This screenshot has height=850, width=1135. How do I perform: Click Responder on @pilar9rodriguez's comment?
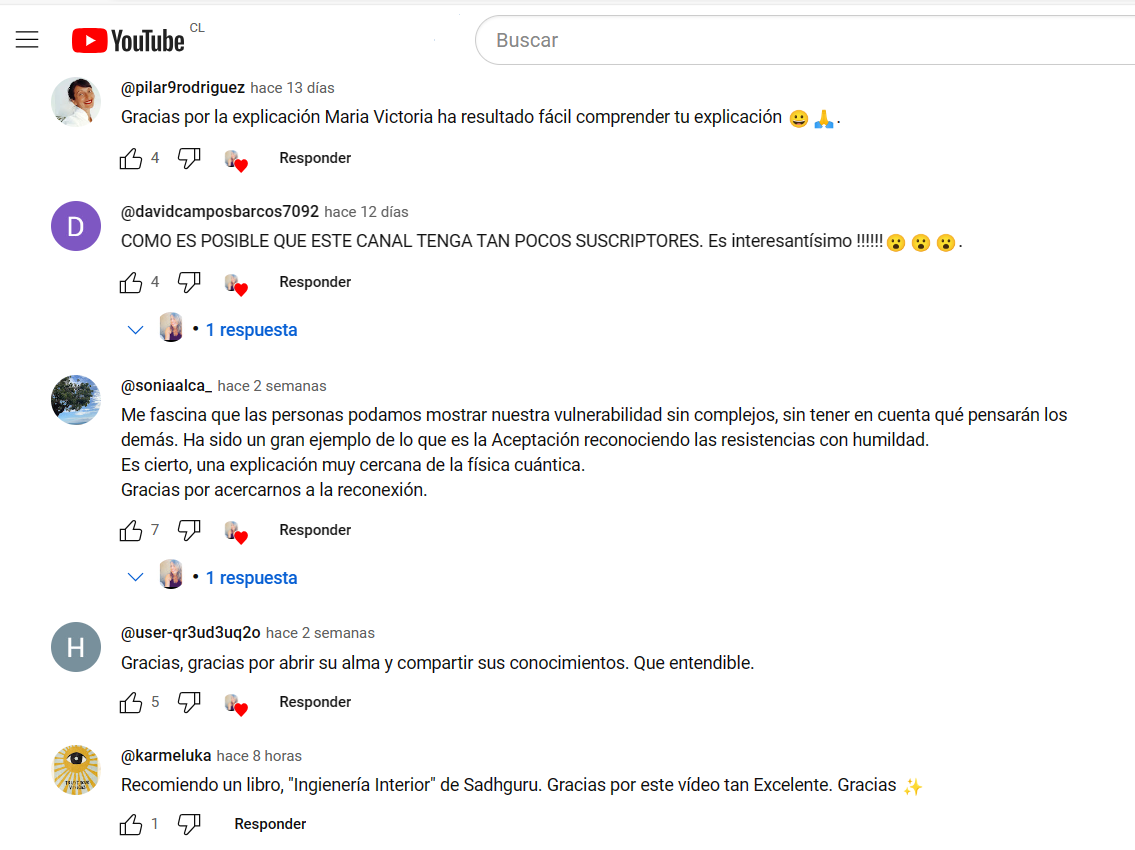coord(315,158)
